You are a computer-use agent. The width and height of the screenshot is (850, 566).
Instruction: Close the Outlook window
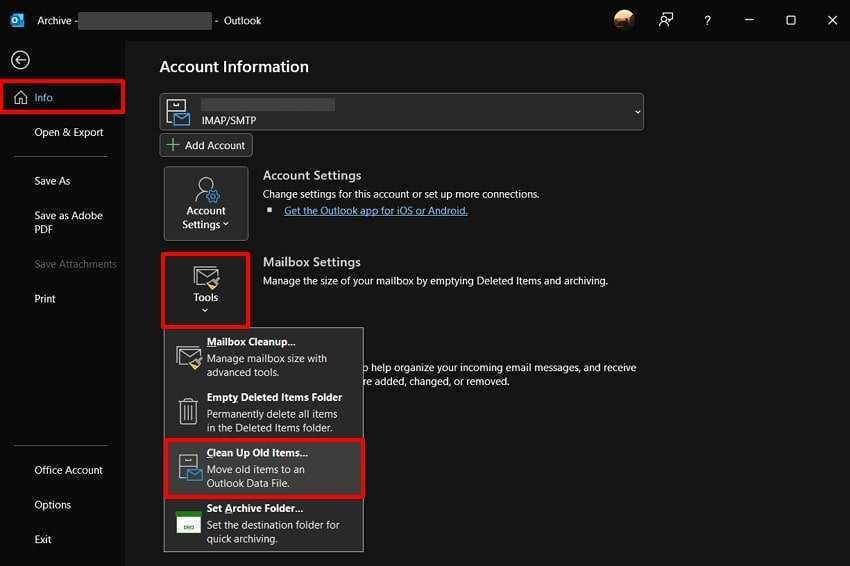click(x=833, y=20)
